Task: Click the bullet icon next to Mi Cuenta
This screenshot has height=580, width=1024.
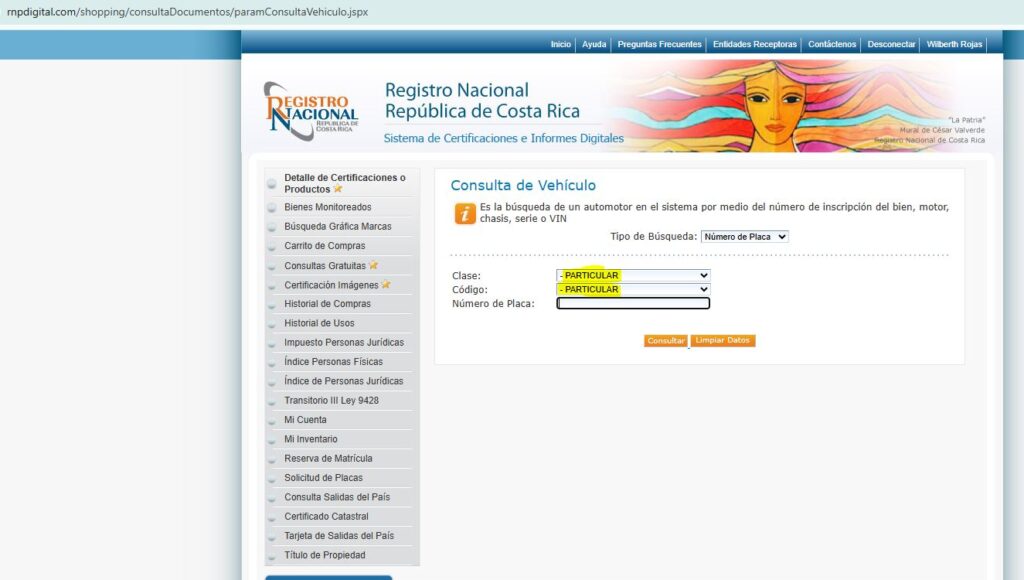Action: click(x=272, y=421)
